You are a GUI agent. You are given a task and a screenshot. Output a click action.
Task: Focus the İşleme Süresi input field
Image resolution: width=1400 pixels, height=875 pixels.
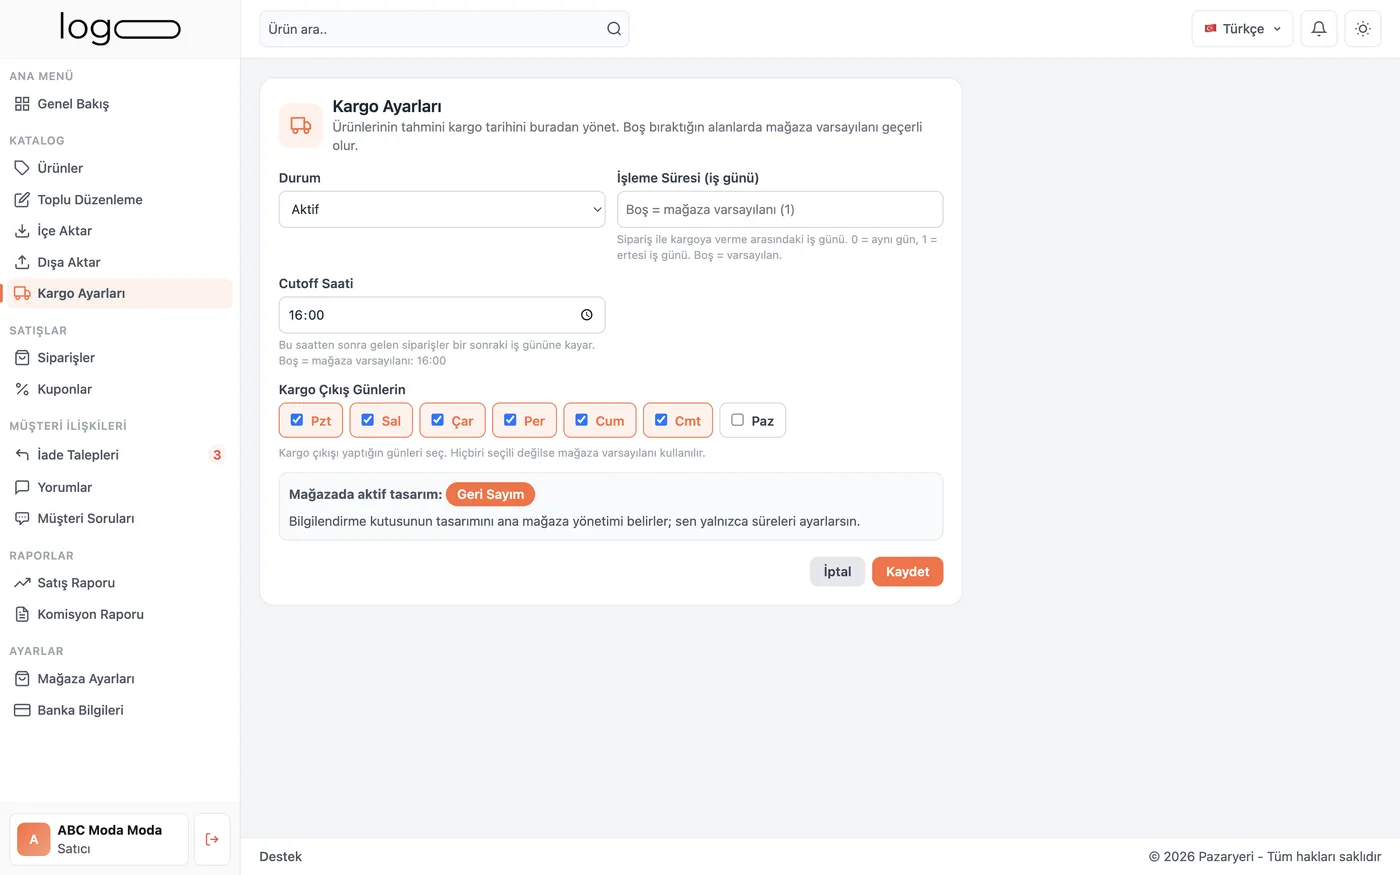coord(780,210)
